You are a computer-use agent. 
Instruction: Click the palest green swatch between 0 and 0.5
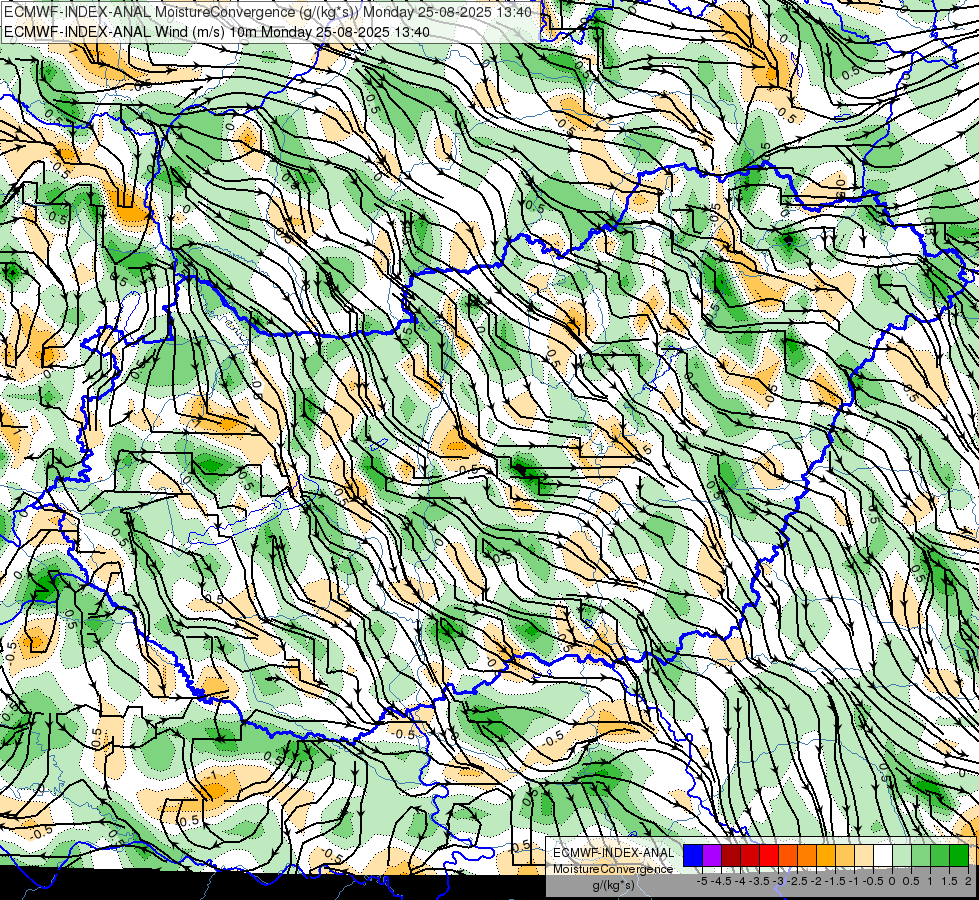click(x=902, y=855)
